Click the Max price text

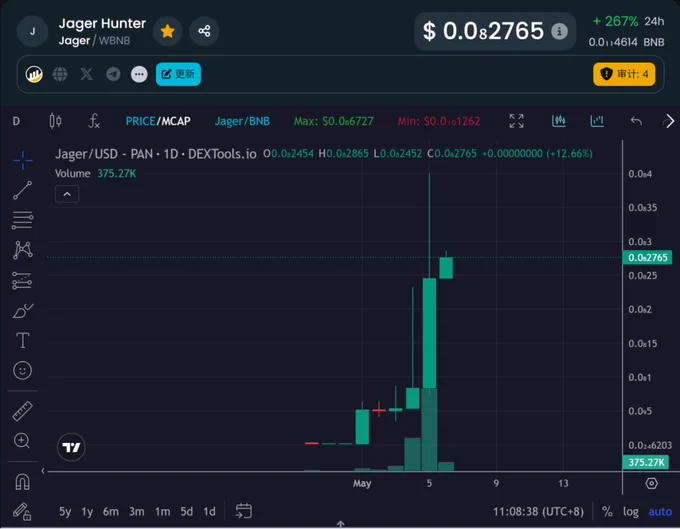(x=333, y=121)
